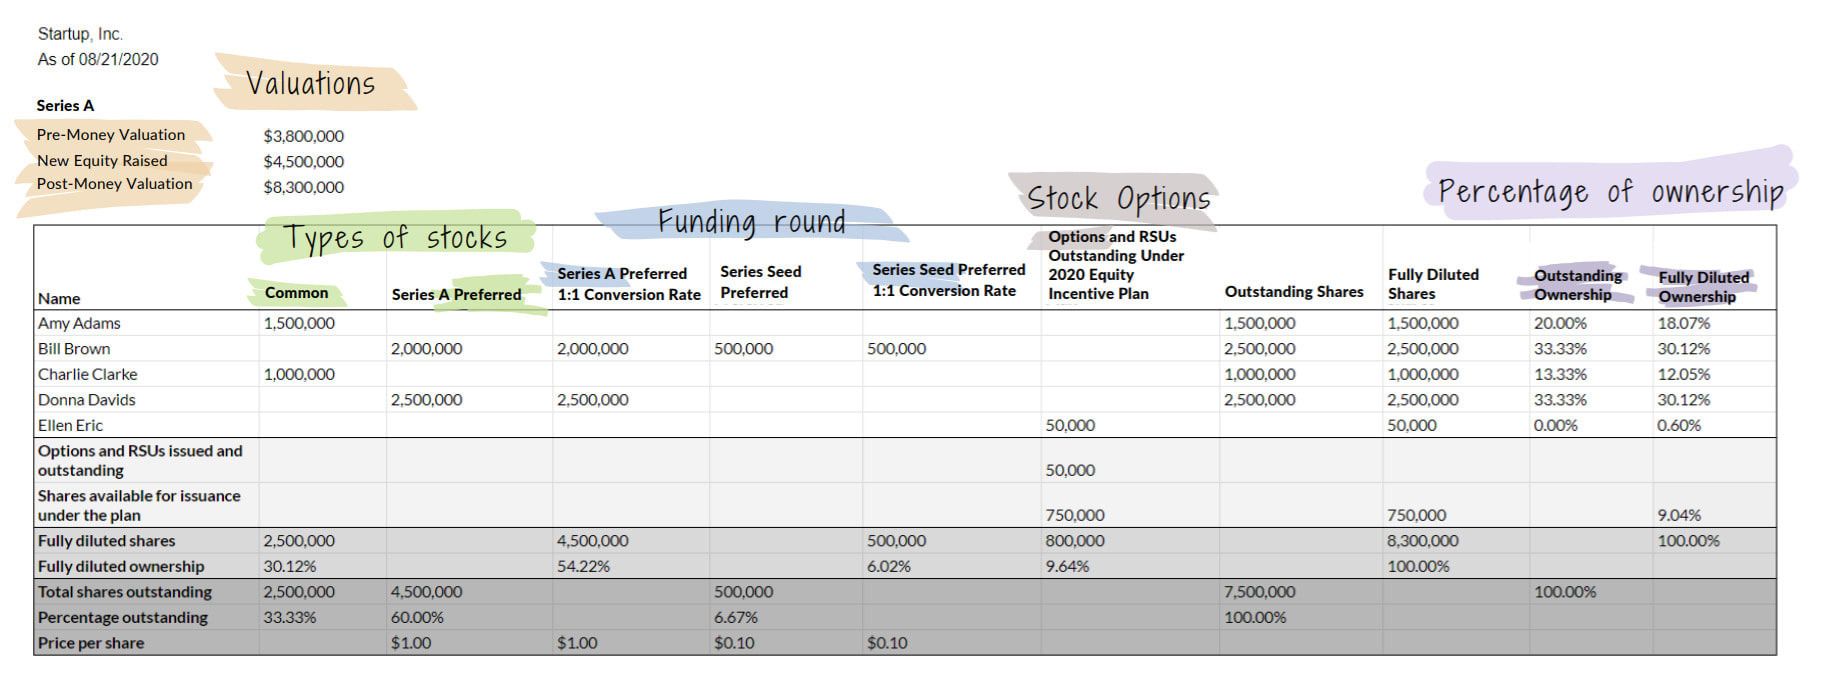The width and height of the screenshot is (1827, 695).
Task: Click the "Post-Money Valuation" label
Action: [115, 184]
